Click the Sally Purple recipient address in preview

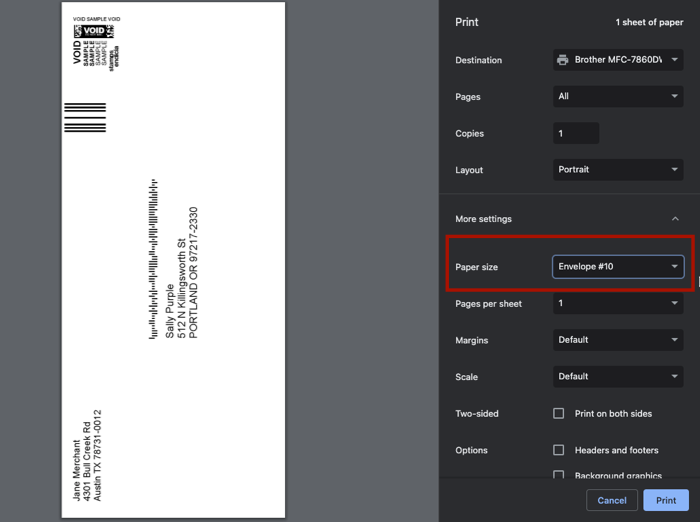(181, 273)
